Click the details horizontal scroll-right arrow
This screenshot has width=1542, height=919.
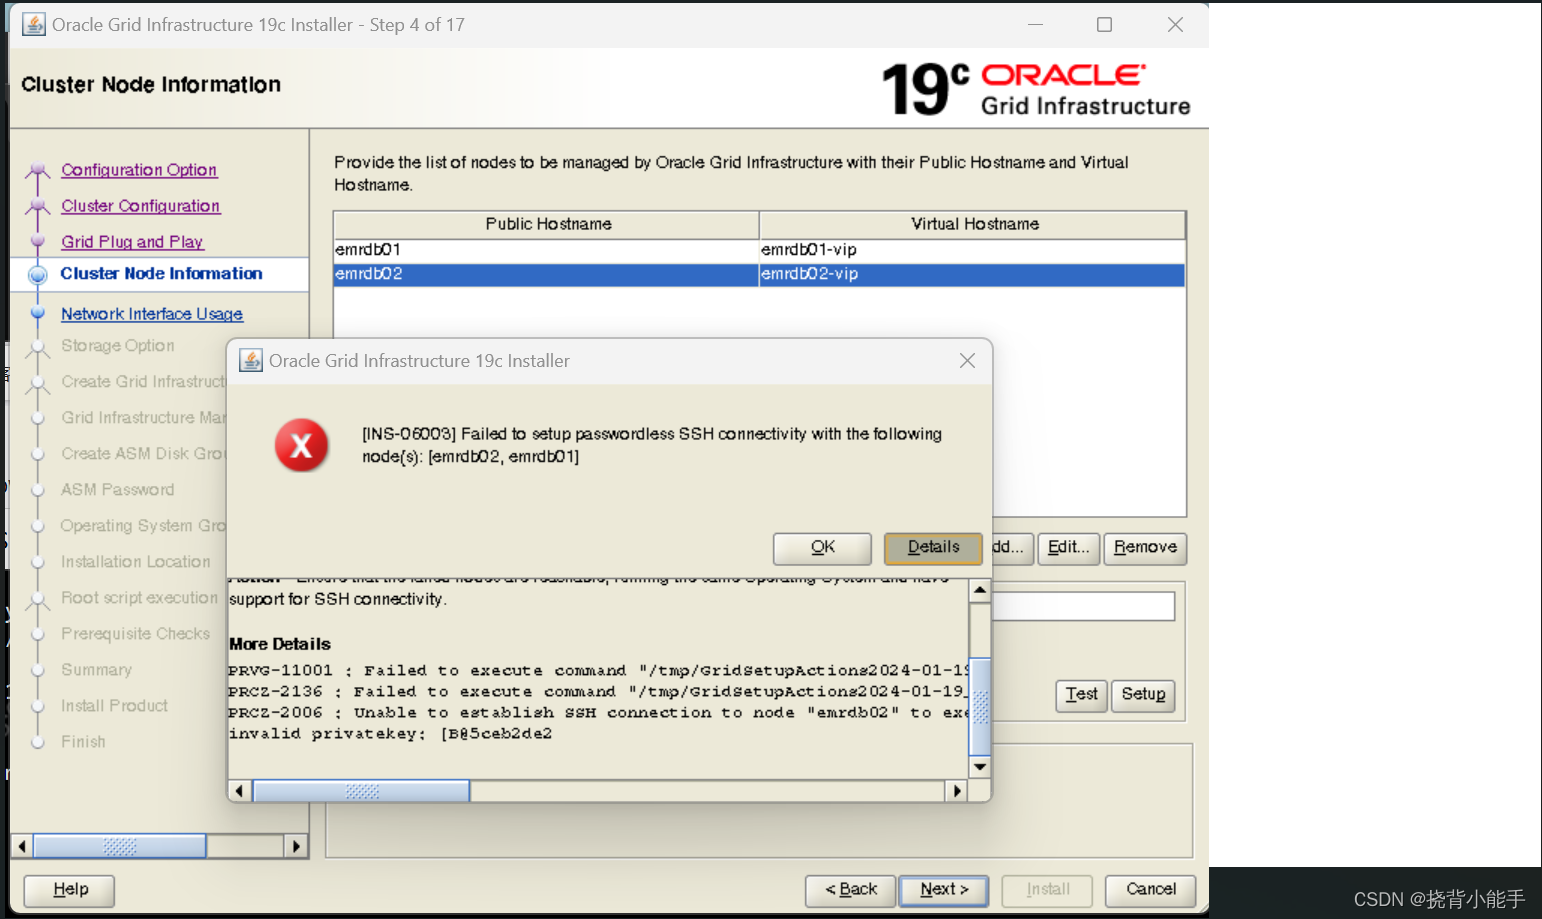pos(957,791)
